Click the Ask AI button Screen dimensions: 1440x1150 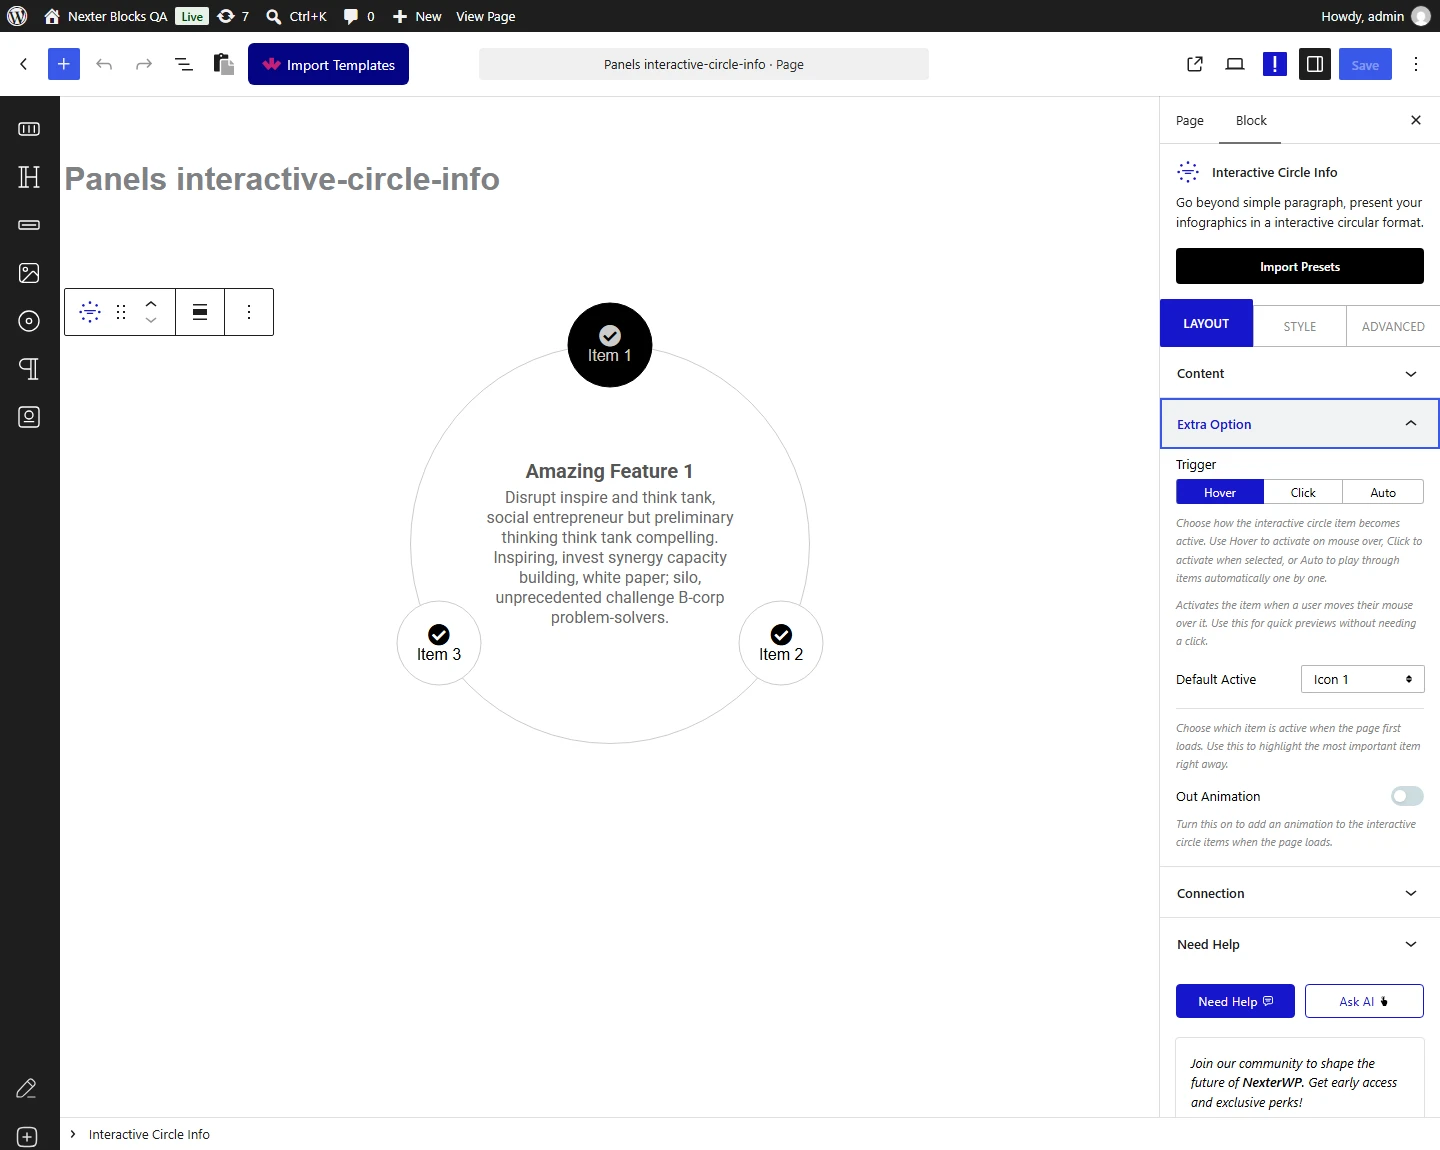(x=1364, y=1001)
